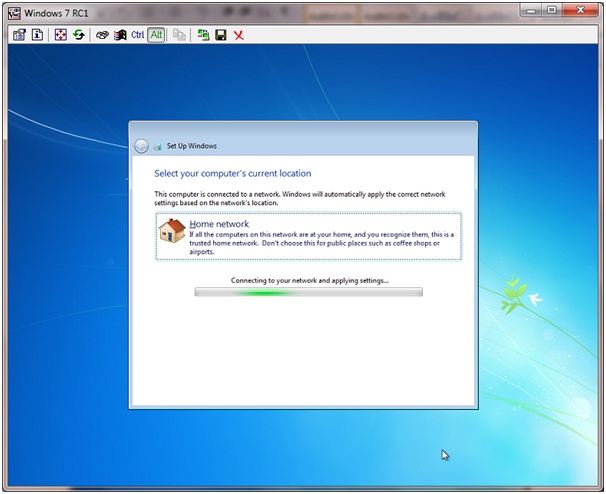Screen dimensions: 606x494
Task: Maximize the Windows 7 RC1 window
Action: point(552,10)
